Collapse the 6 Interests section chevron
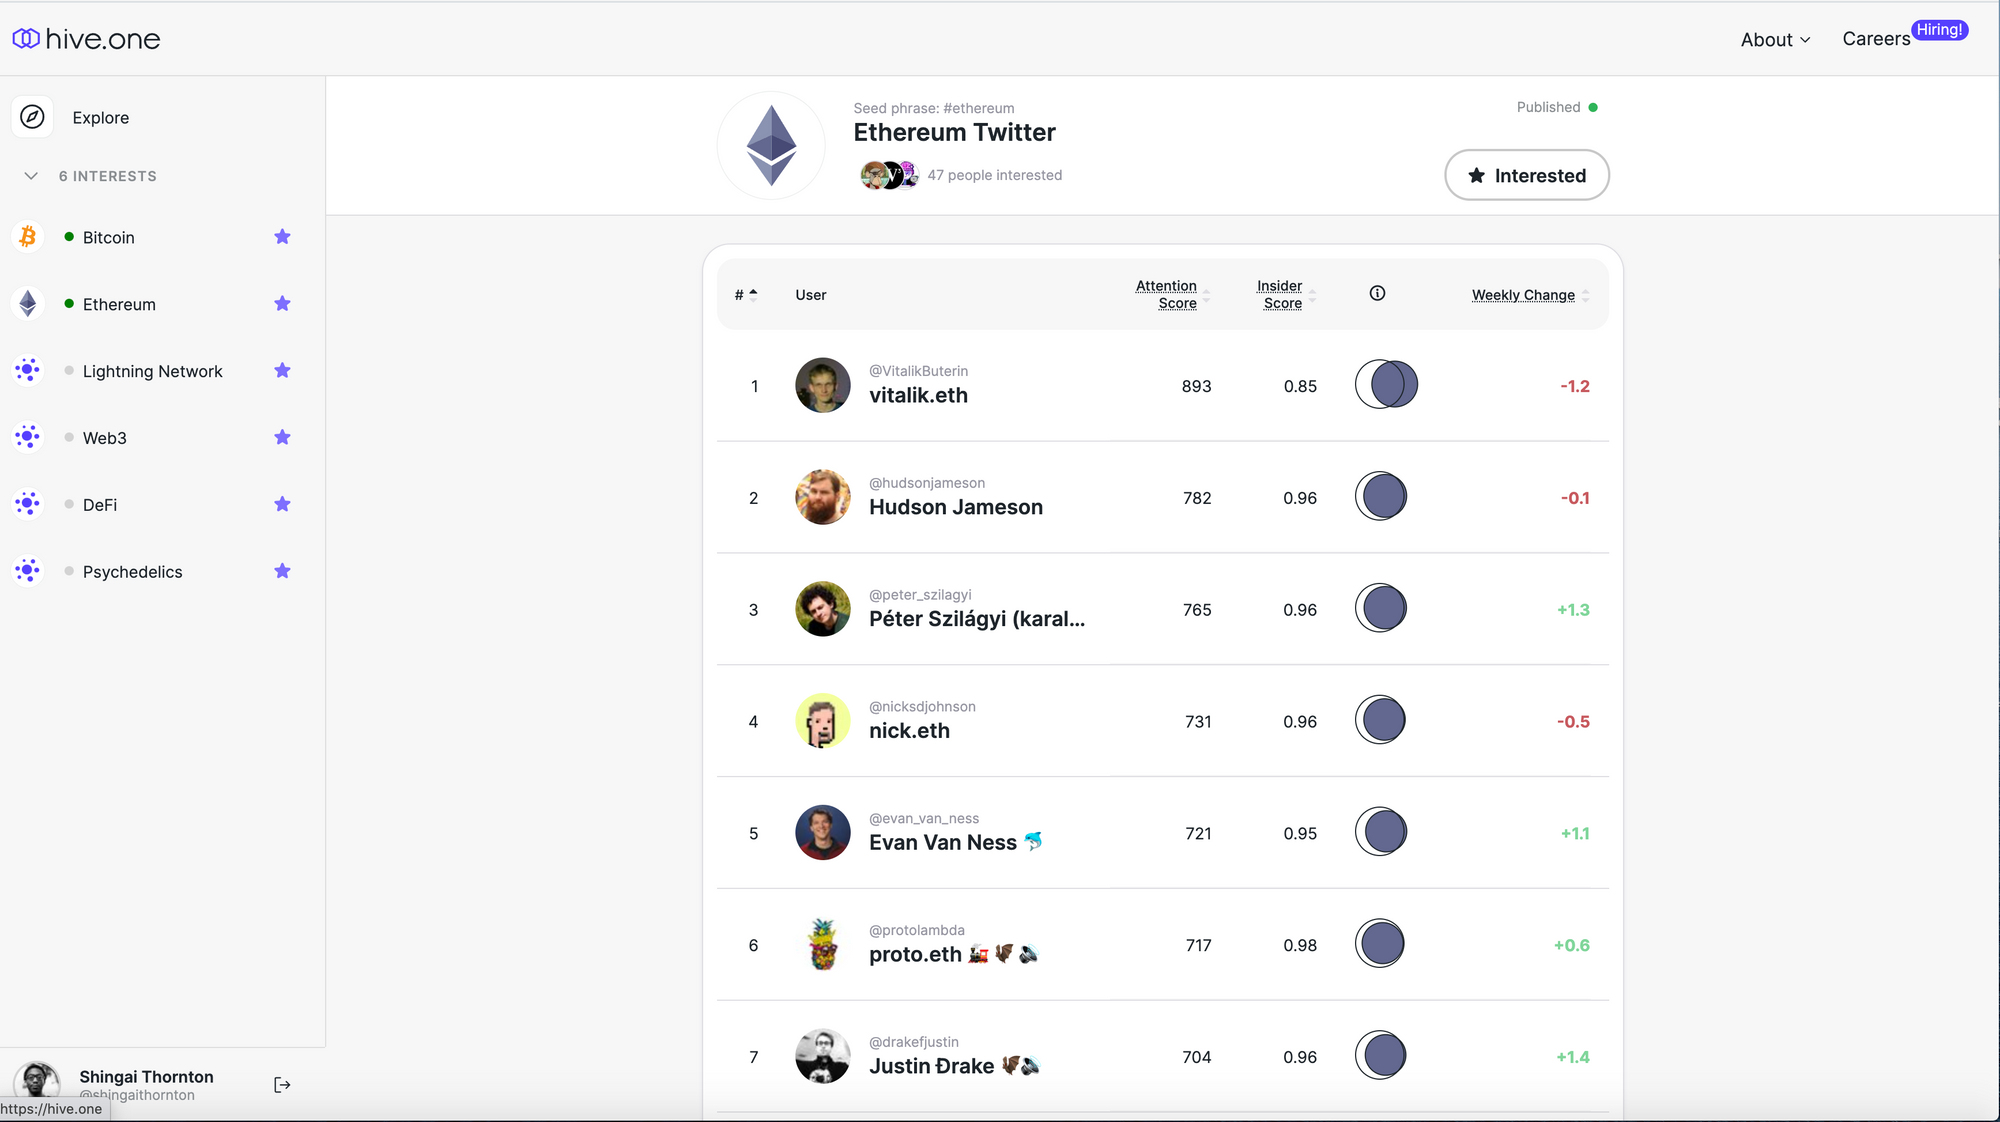 [x=31, y=176]
